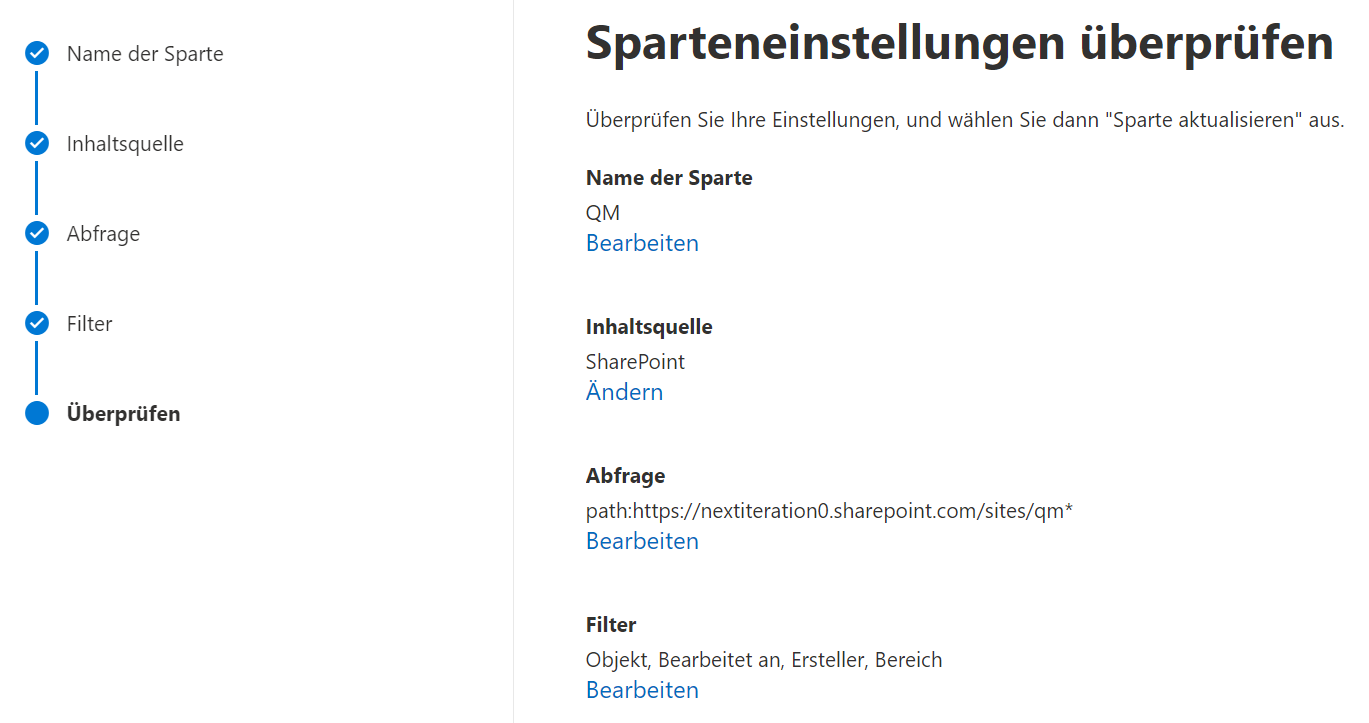Click Ändern link under Inhaltsquelle
Image resolution: width=1369 pixels, height=723 pixels.
point(624,392)
